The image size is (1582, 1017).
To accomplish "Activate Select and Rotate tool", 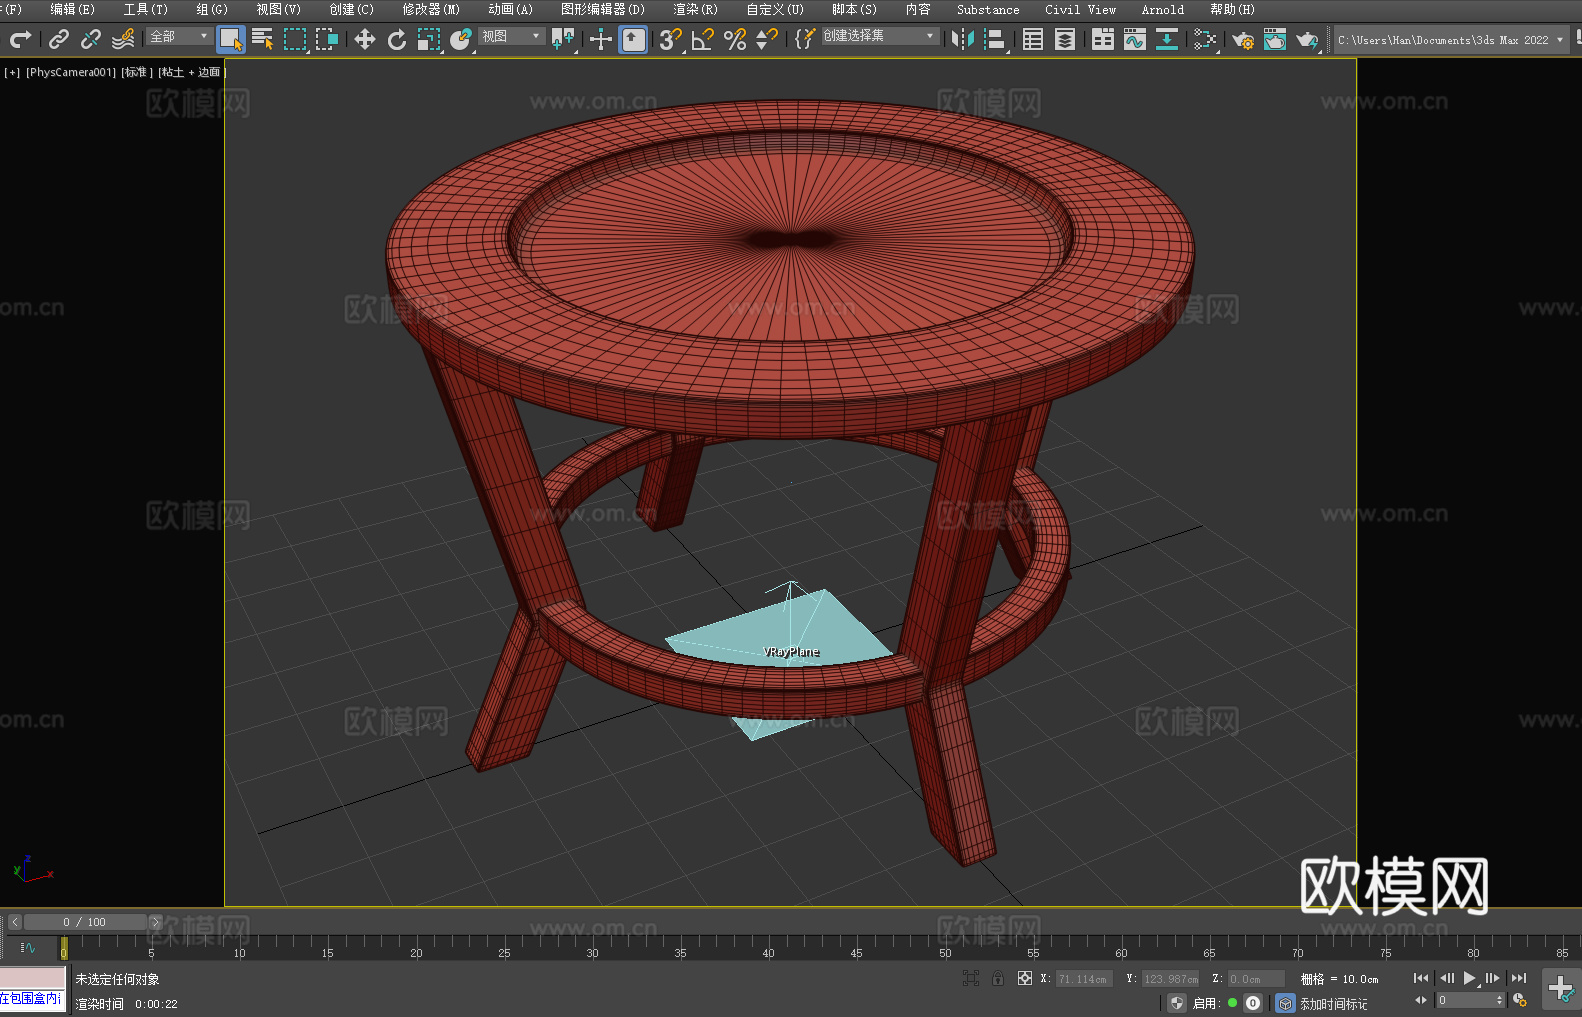I will (x=397, y=39).
